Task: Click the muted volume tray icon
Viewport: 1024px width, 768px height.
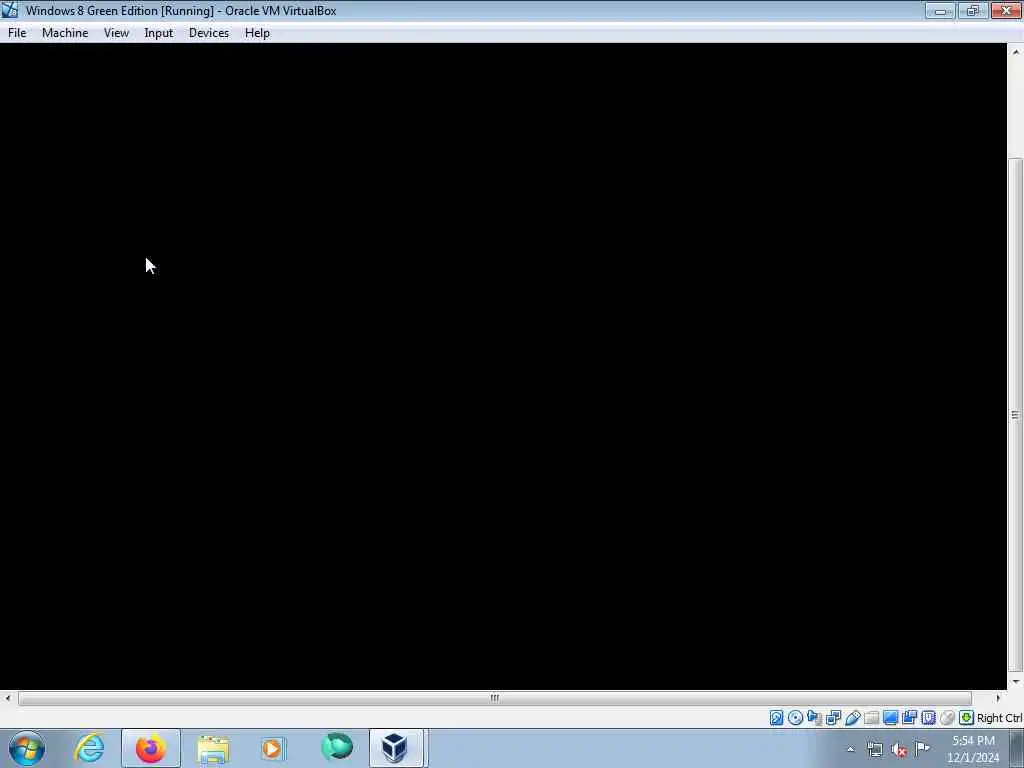Action: pos(899,750)
